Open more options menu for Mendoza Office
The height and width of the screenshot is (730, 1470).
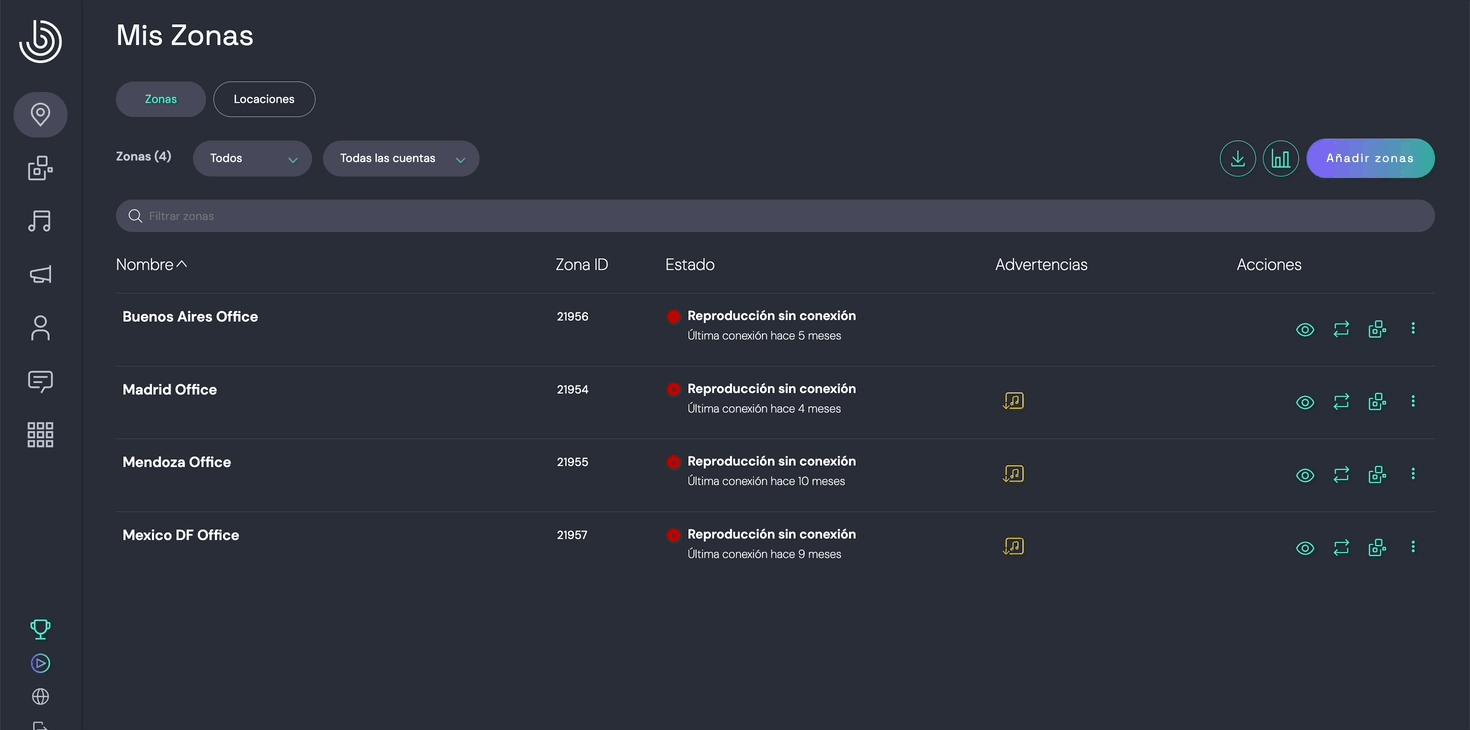coord(1413,474)
